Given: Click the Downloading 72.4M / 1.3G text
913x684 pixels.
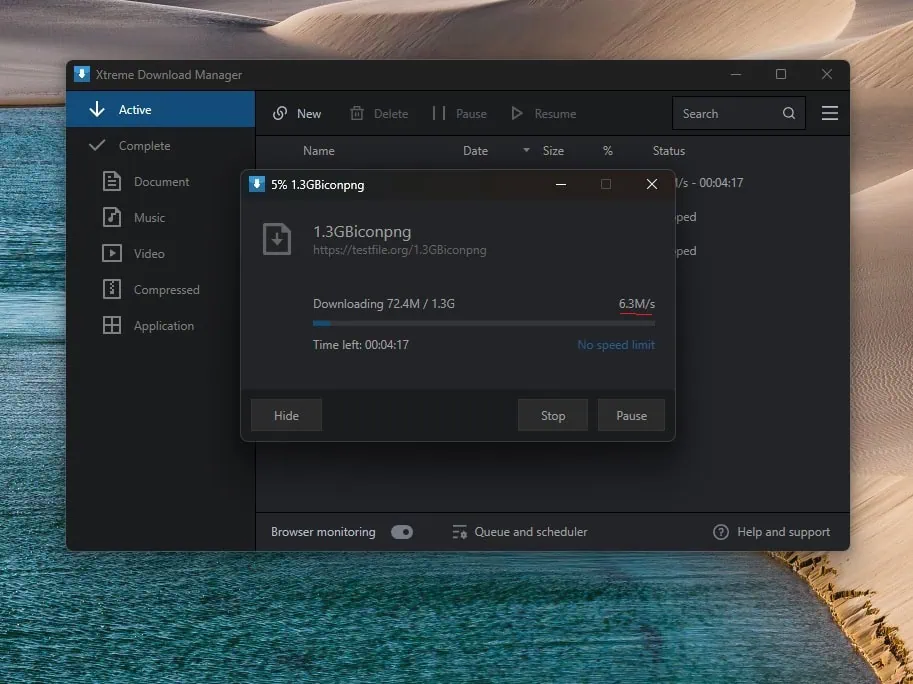Looking at the screenshot, I should (384, 304).
